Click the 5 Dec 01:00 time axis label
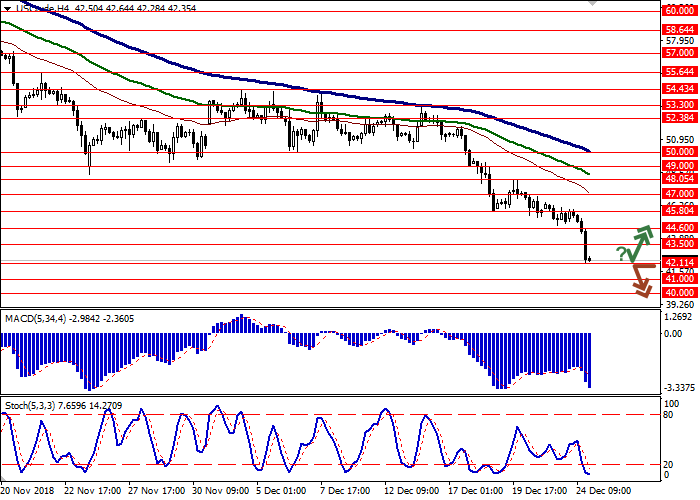700x500 pixels. tap(284, 491)
